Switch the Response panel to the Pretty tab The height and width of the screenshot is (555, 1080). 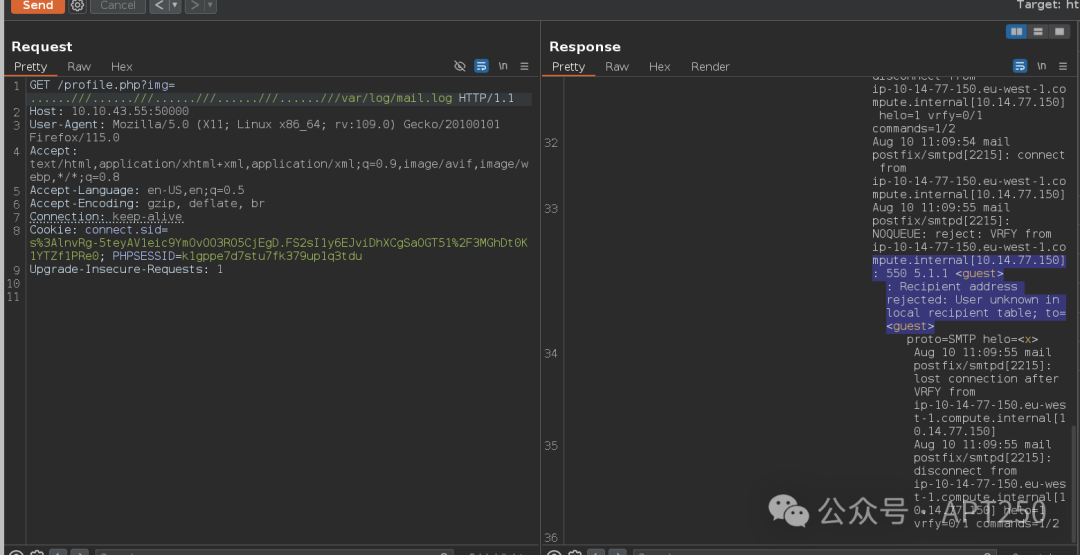(568, 66)
